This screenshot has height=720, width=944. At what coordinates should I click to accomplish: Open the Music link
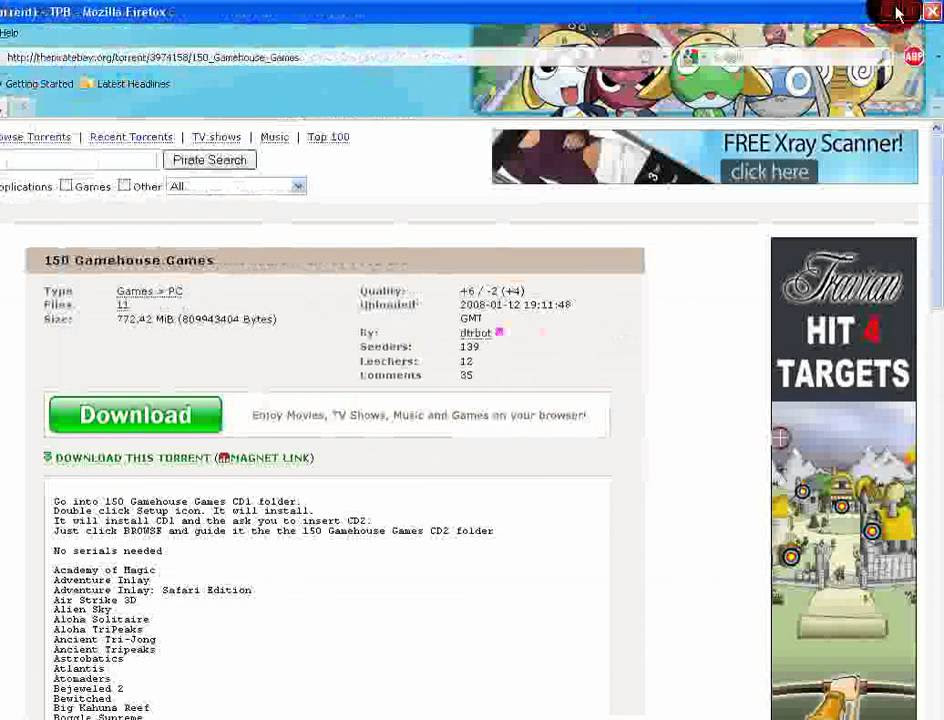[275, 137]
